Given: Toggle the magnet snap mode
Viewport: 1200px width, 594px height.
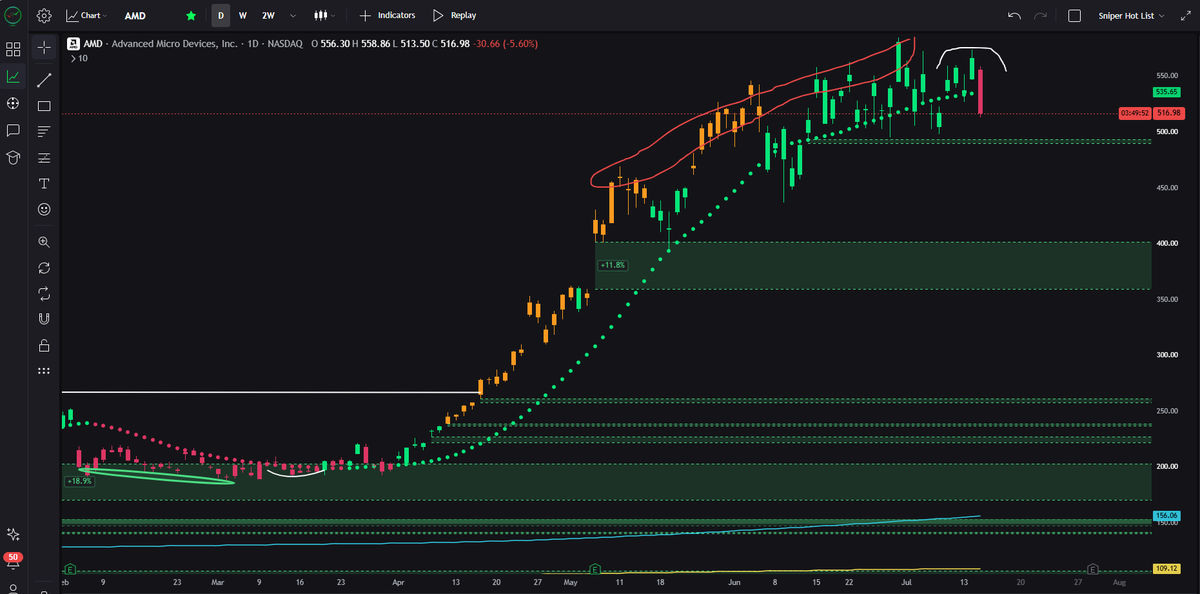Looking at the screenshot, I should coord(44,320).
